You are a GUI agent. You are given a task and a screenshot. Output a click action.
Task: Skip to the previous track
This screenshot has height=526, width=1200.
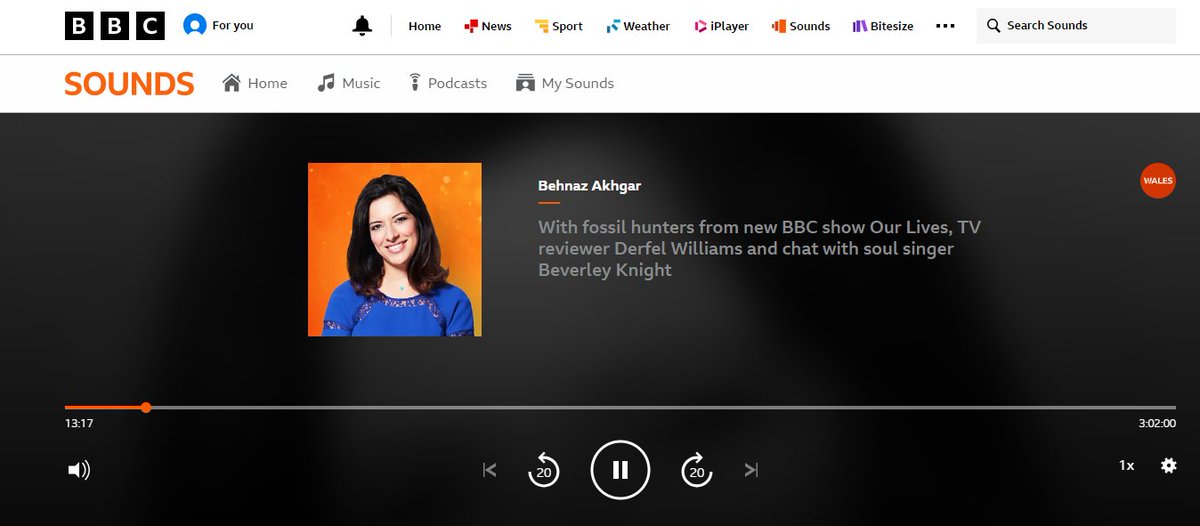pos(489,469)
